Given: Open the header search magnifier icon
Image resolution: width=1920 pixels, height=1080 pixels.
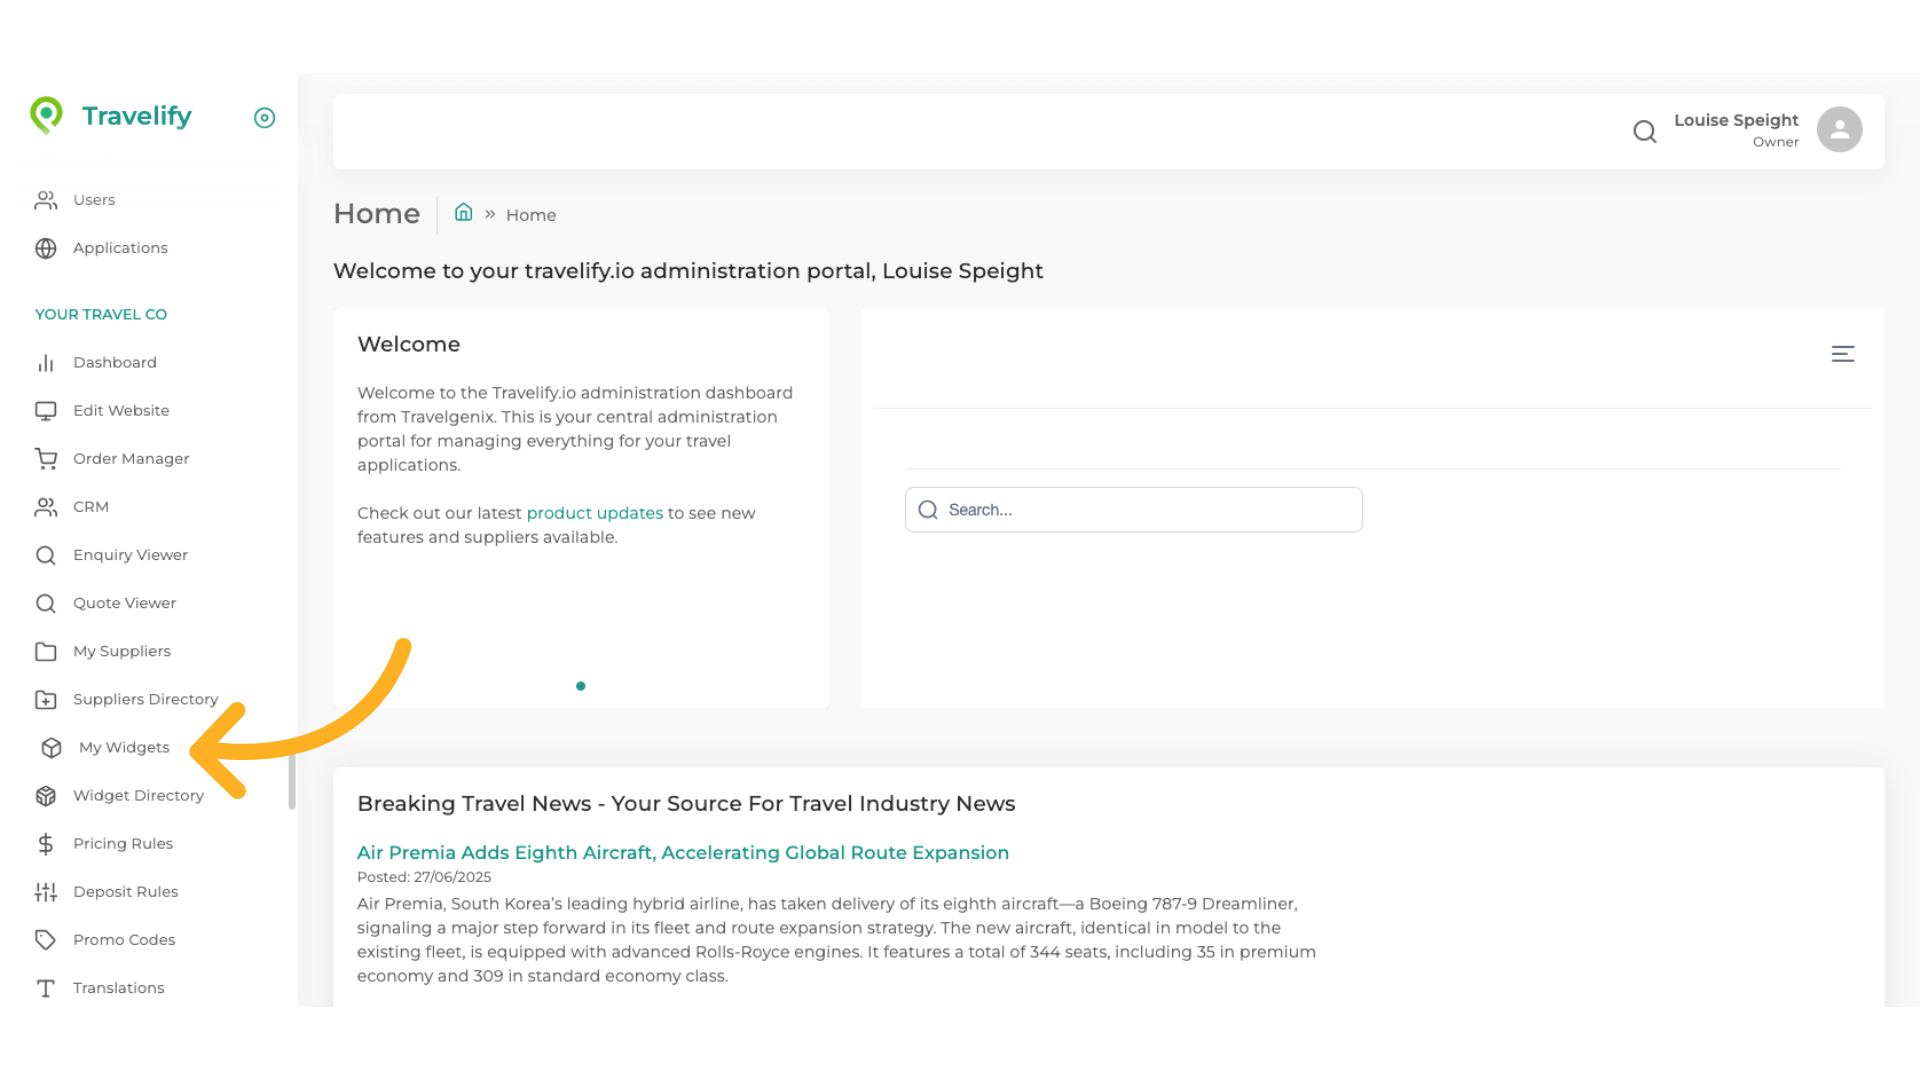Looking at the screenshot, I should (x=1644, y=131).
